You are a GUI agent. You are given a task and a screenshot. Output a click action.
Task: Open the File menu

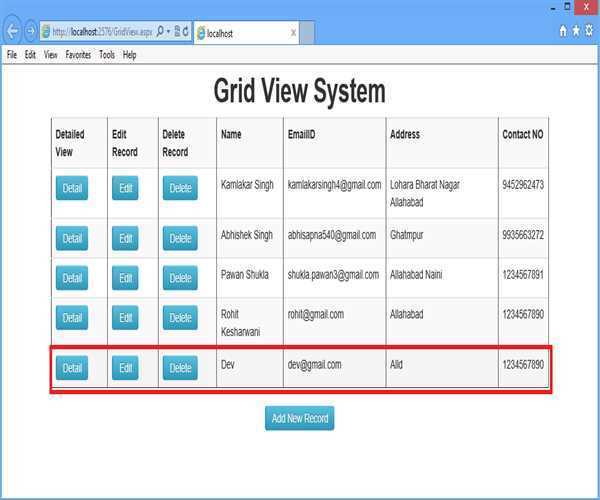(12, 55)
